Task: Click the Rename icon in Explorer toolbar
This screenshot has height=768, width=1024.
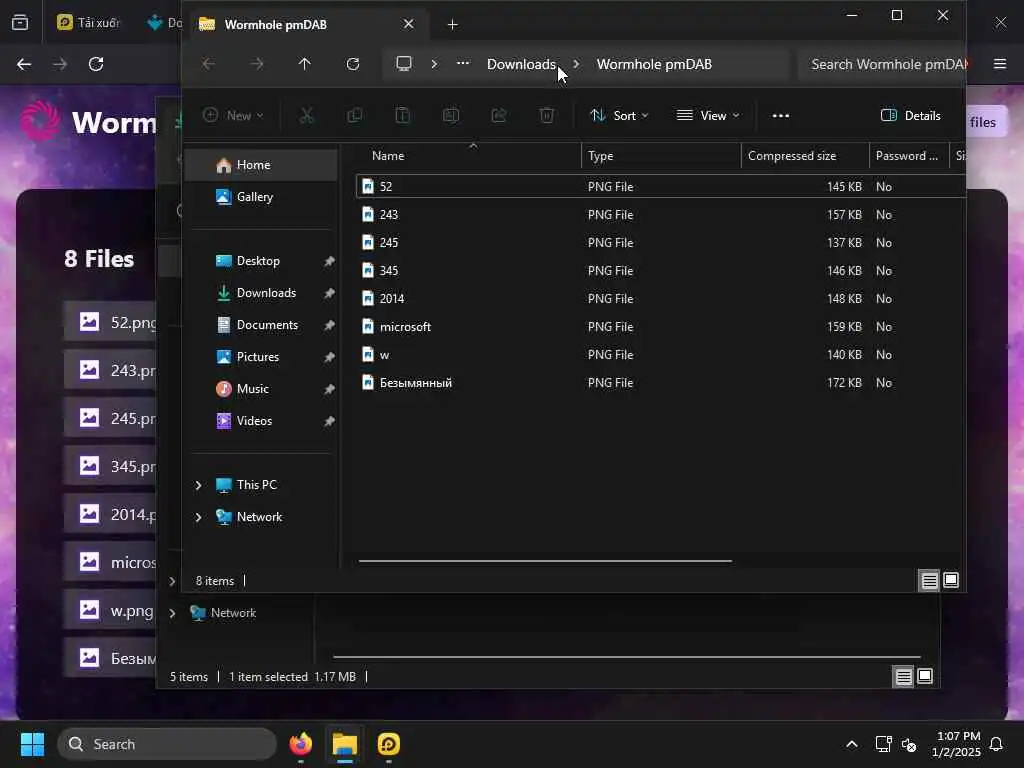Action: tap(451, 116)
